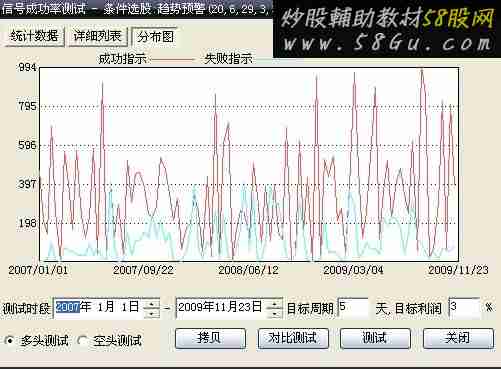Switch to the 详细列表 tab
Viewport: 501px width, 369px height.
[97, 36]
